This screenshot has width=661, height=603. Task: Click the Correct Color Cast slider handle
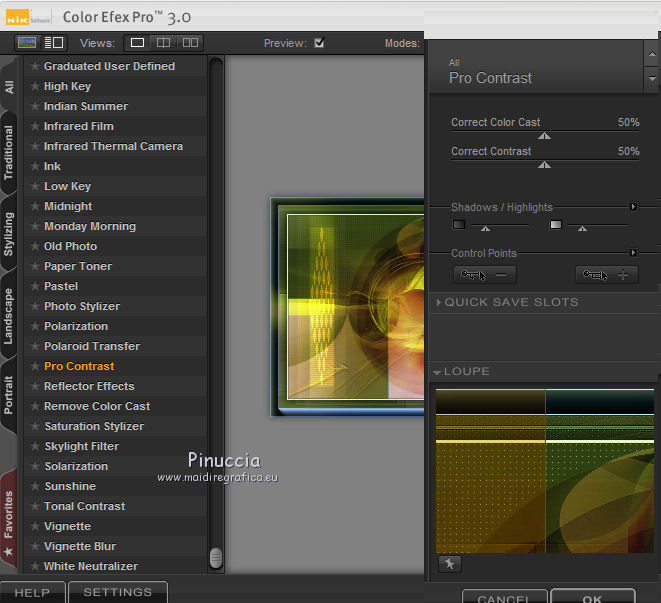tap(544, 135)
